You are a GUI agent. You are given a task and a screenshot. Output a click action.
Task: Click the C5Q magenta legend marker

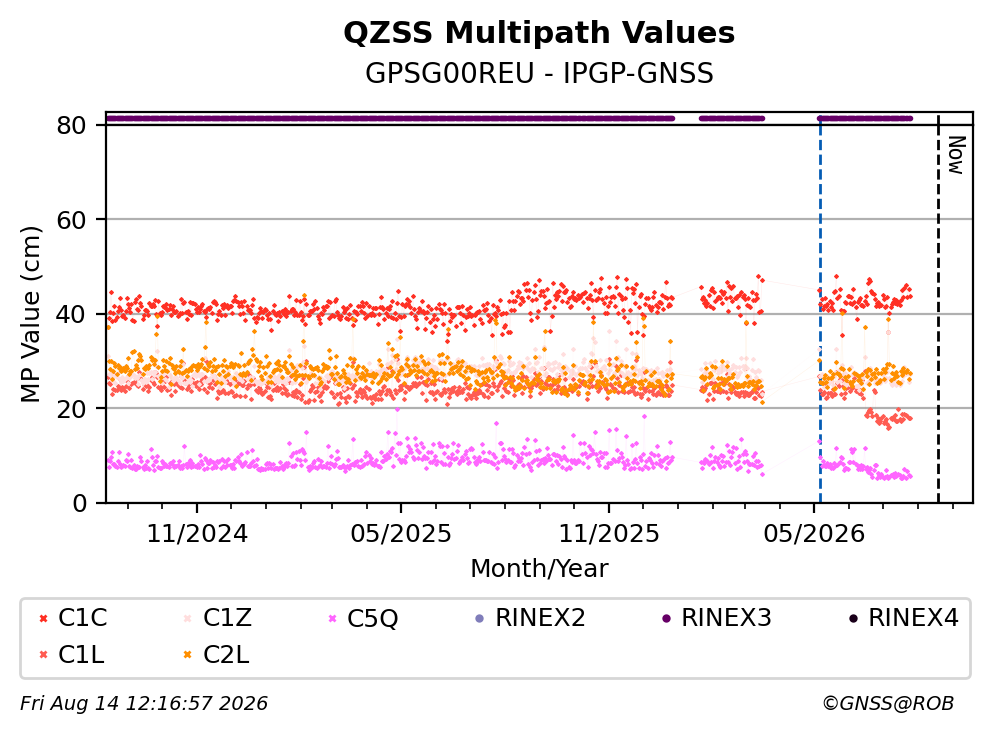[332, 618]
